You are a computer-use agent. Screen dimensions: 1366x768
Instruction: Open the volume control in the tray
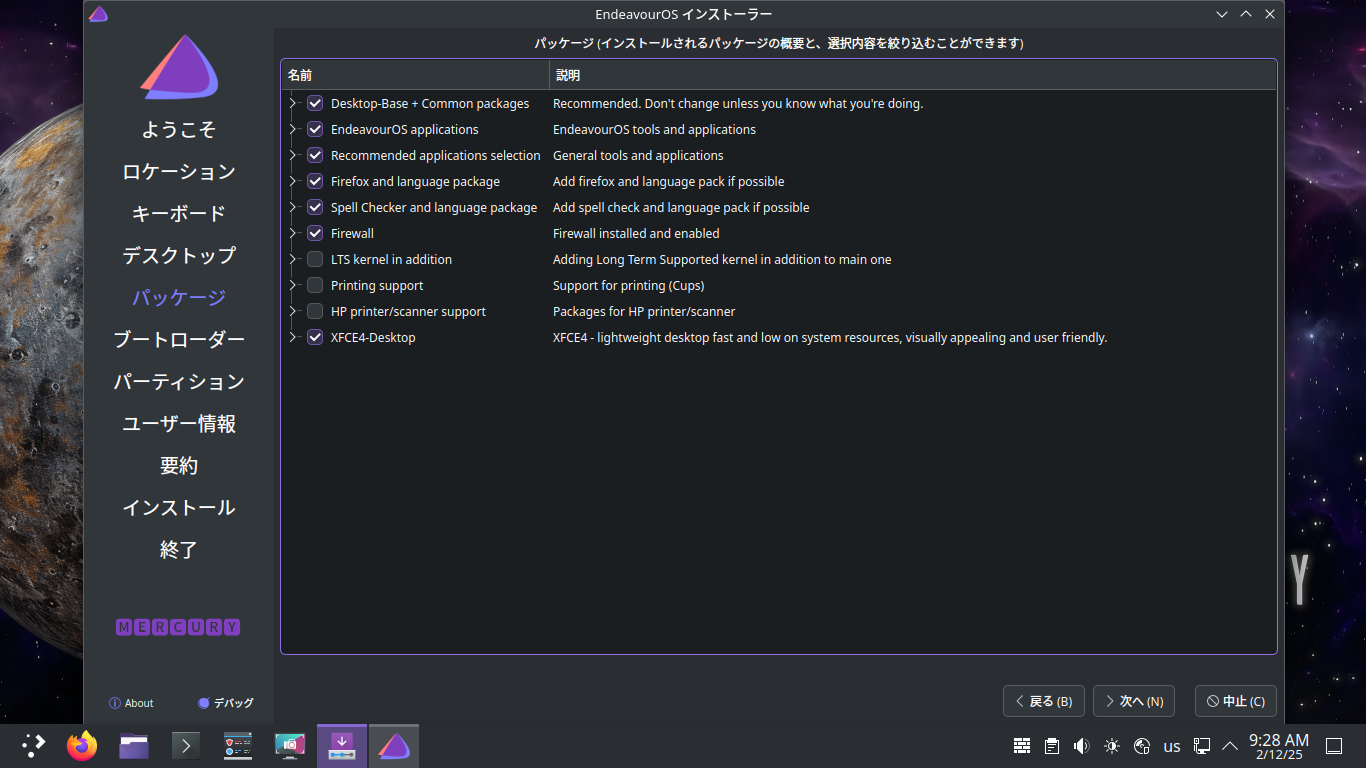[x=1081, y=746]
